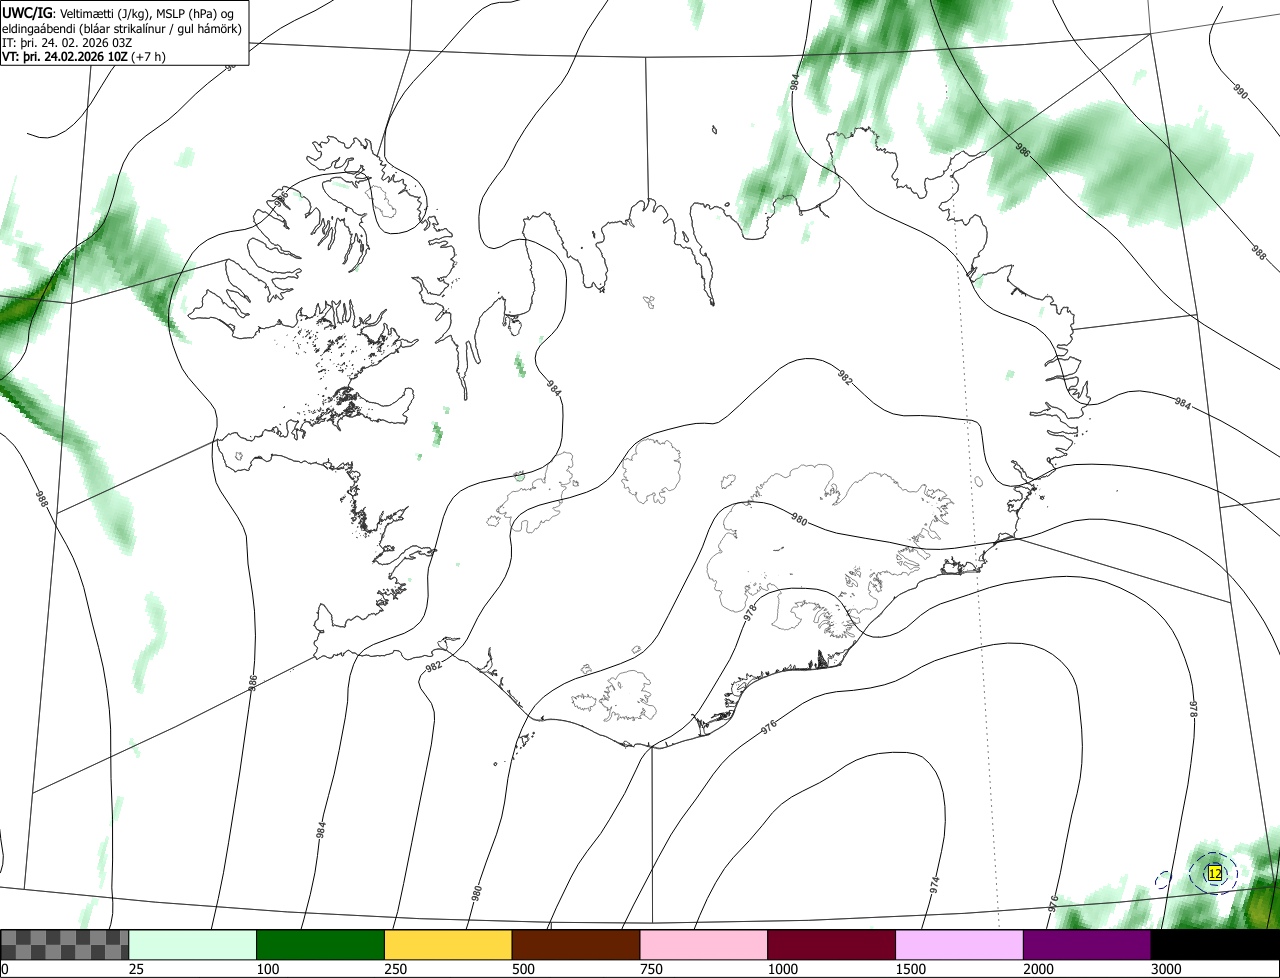Pick the maroon 1000–1500 legend swatch
1280x978 pixels.
point(832,945)
